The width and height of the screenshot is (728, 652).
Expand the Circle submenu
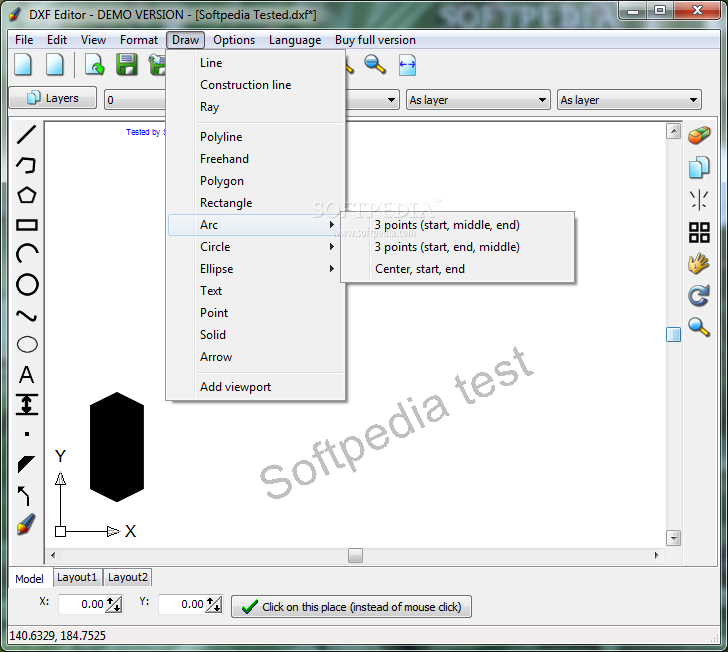256,247
